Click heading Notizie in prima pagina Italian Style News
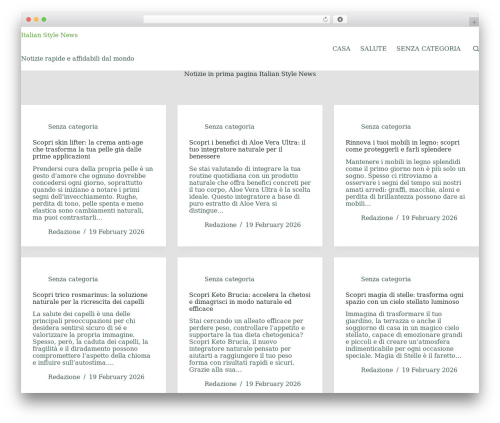This screenshot has height=423, width=500. 250,74
